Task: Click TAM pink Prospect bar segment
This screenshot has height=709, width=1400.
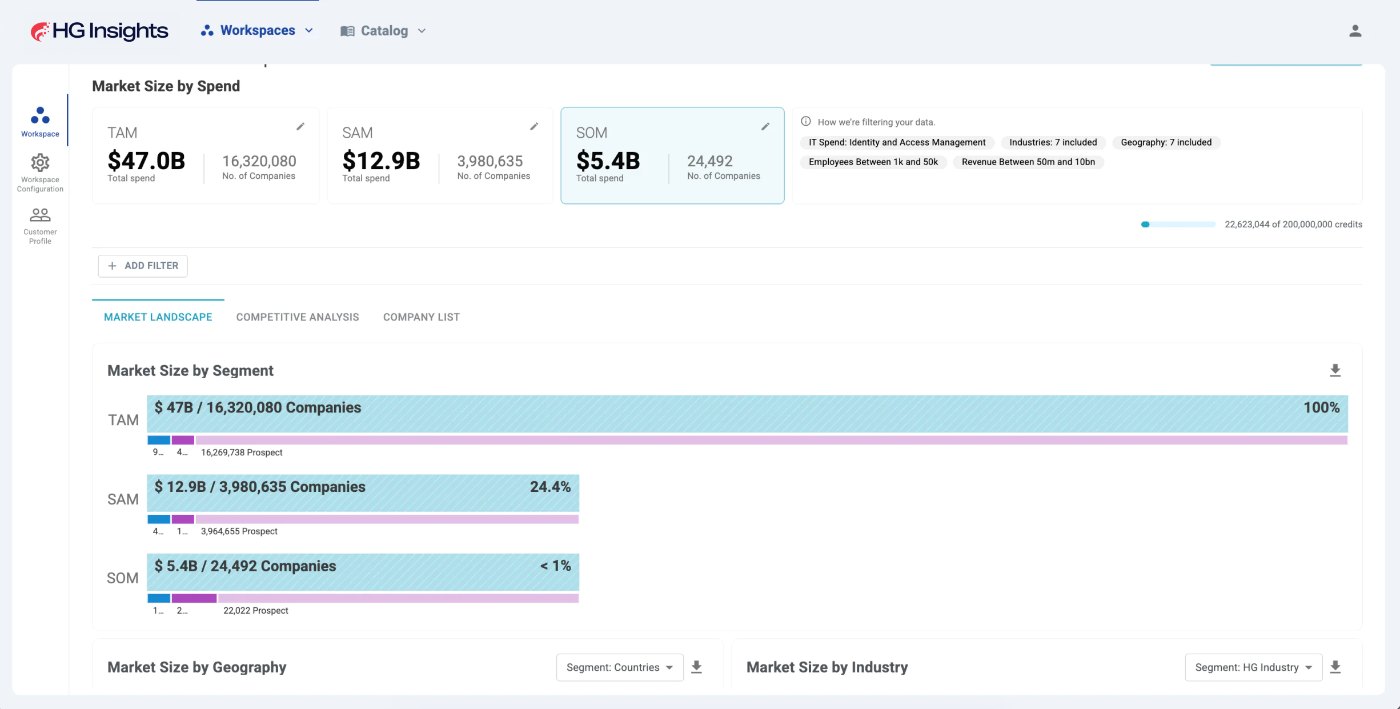Action: coord(771,440)
